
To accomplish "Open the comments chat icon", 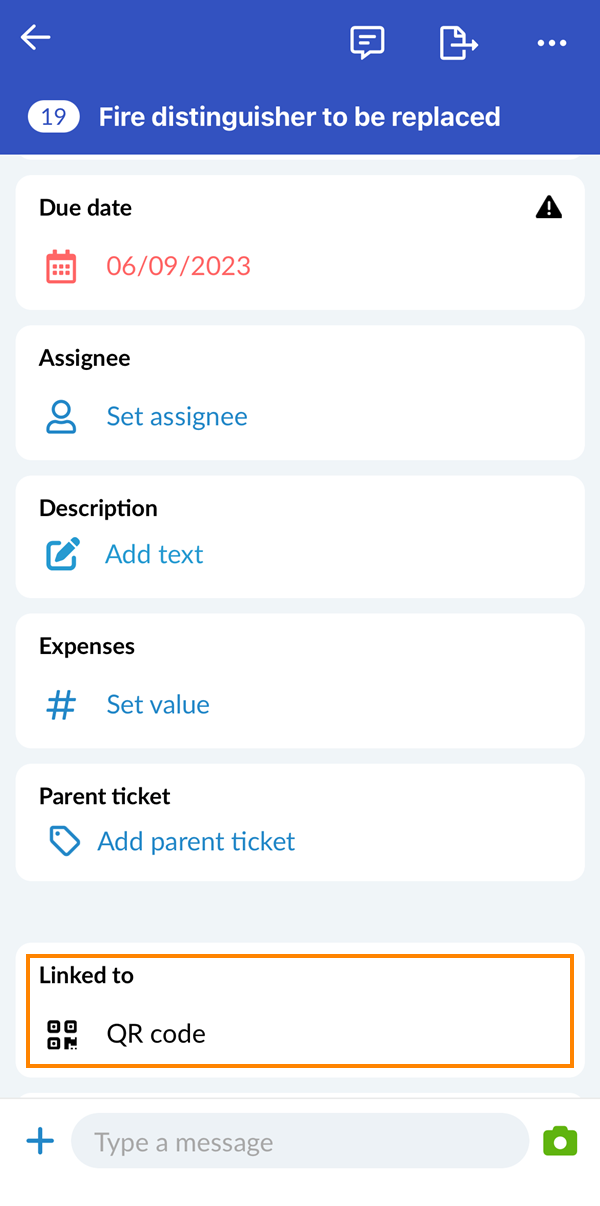I will coord(366,42).
